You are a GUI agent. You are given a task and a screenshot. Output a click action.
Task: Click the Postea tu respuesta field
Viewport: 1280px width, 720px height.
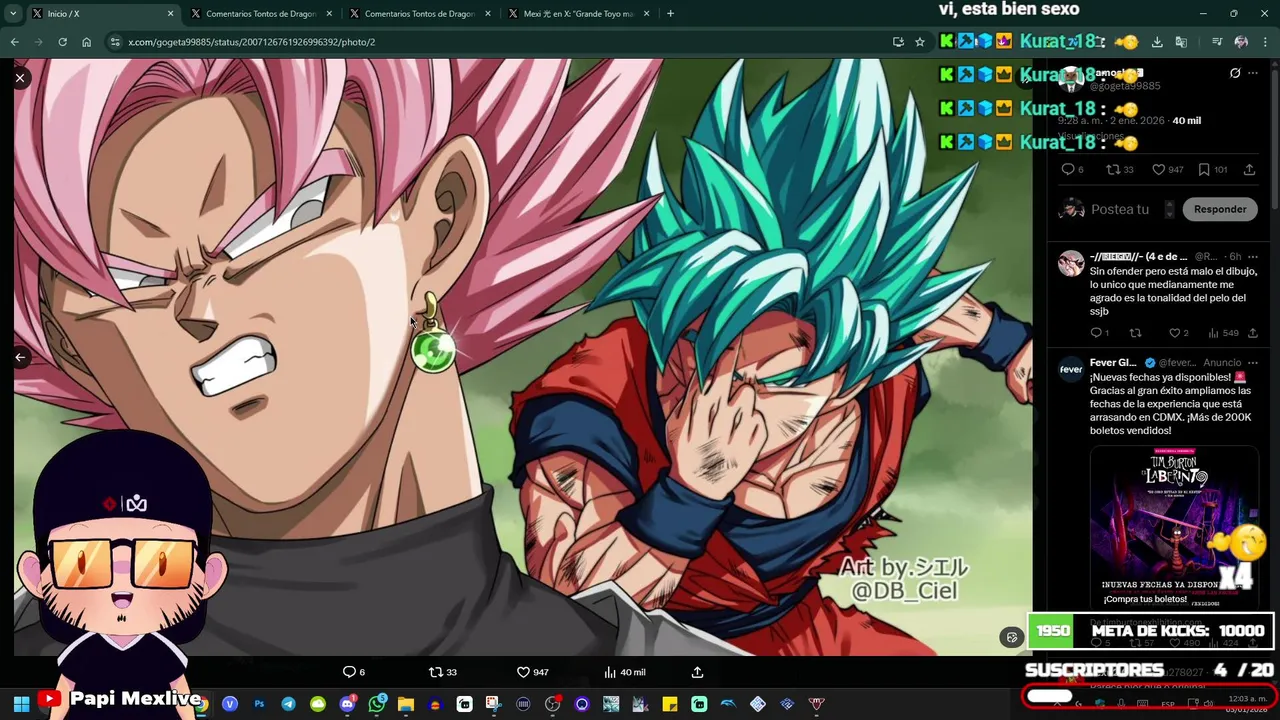coord(1120,209)
